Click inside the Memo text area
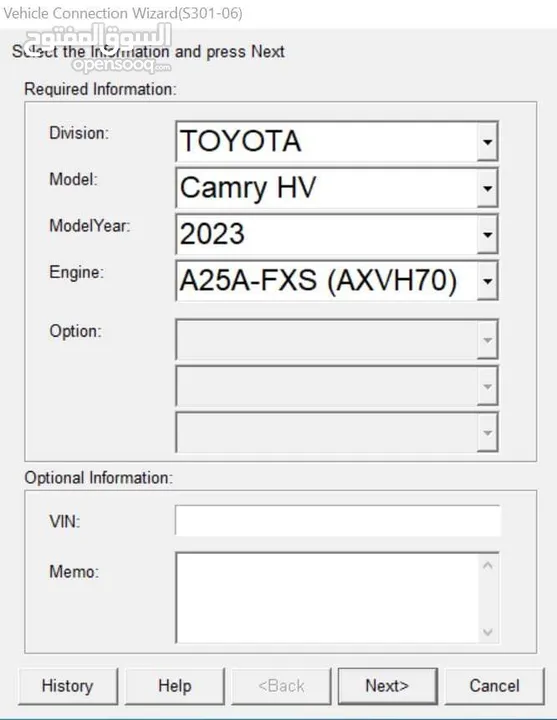 click(327, 598)
